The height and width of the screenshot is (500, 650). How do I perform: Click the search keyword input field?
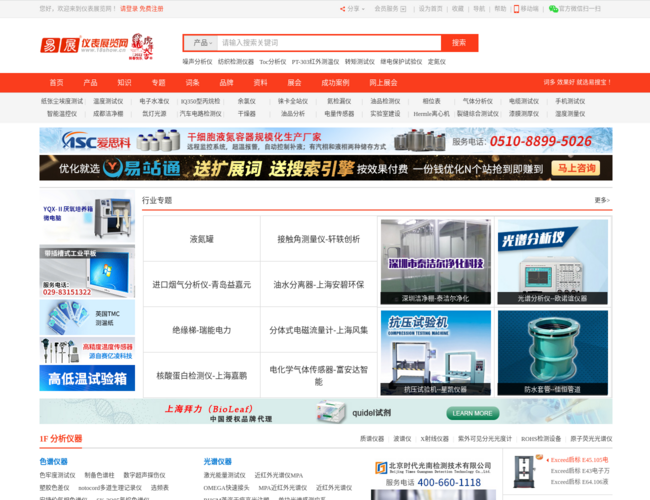[329, 43]
